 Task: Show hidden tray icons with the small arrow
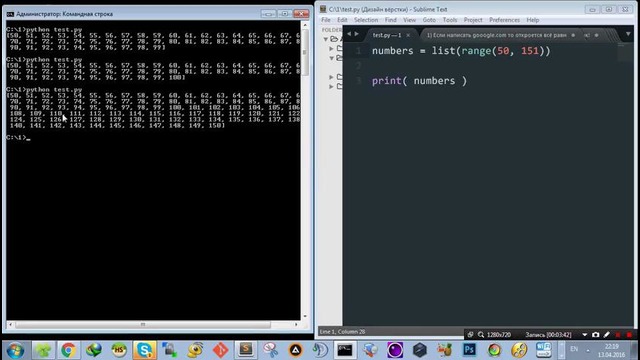point(588,351)
